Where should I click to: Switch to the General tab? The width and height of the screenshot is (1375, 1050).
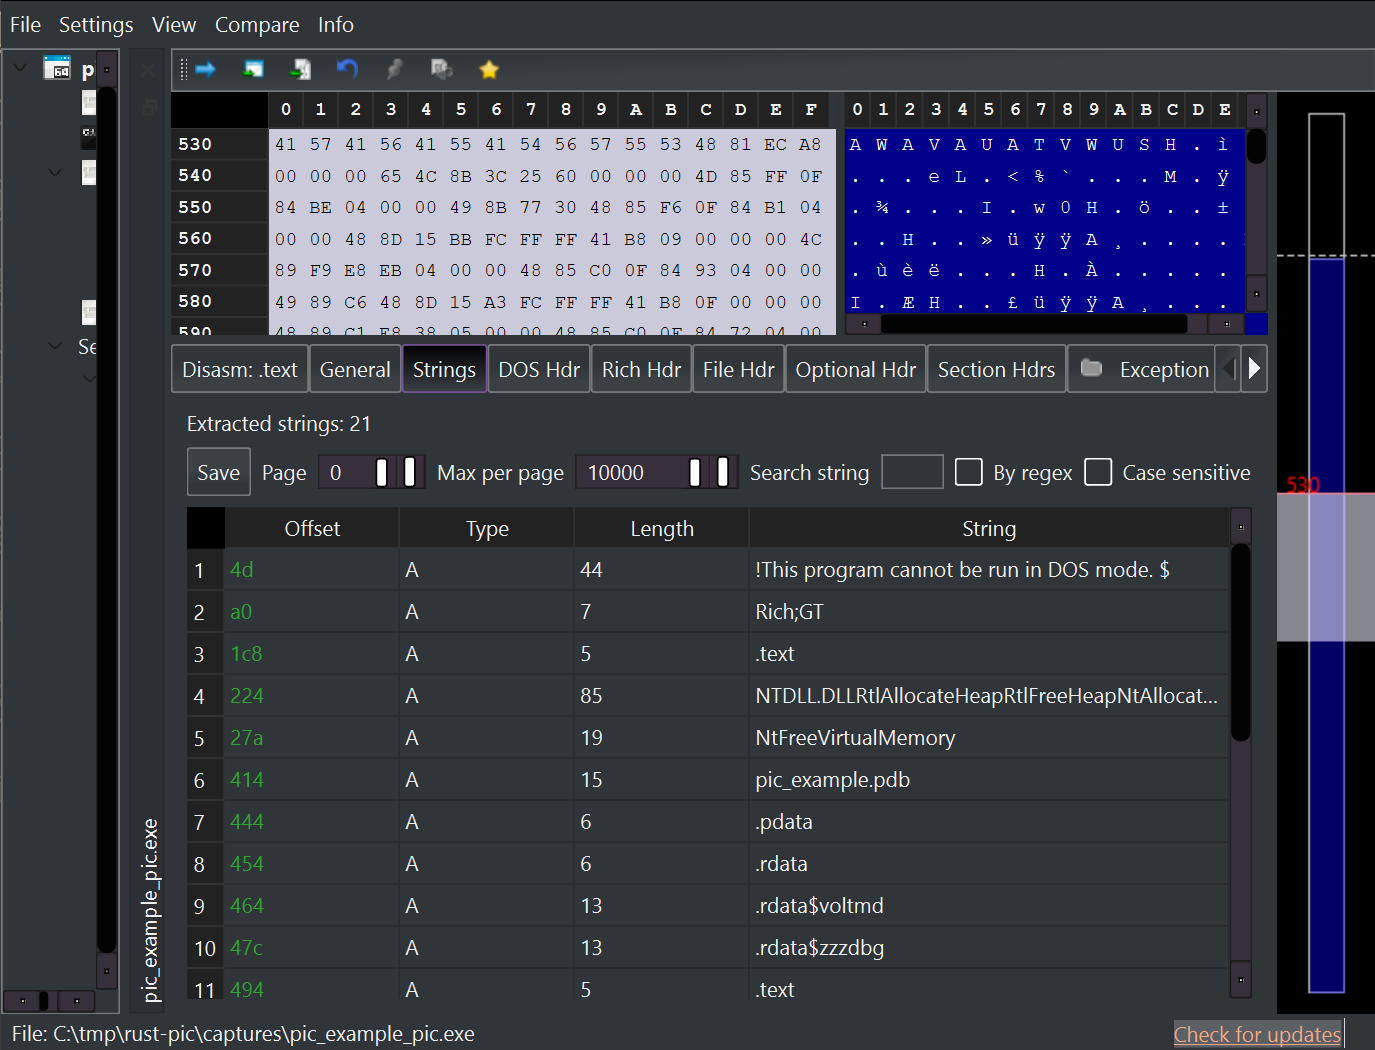tap(355, 369)
